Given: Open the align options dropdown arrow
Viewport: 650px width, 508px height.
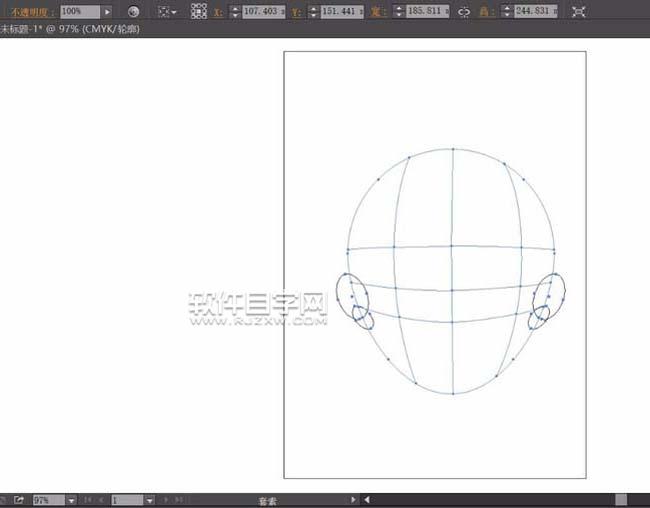Looking at the screenshot, I should (176, 11).
